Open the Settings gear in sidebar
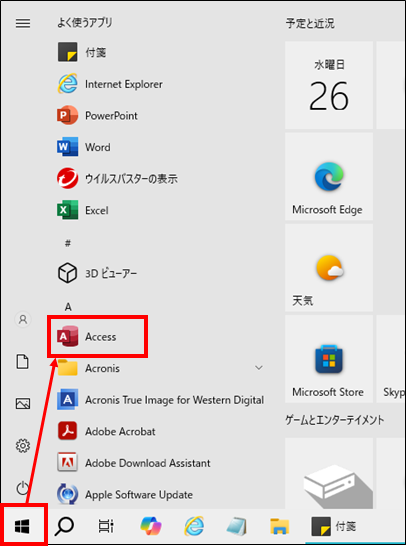406x546 pixels. (x=23, y=445)
